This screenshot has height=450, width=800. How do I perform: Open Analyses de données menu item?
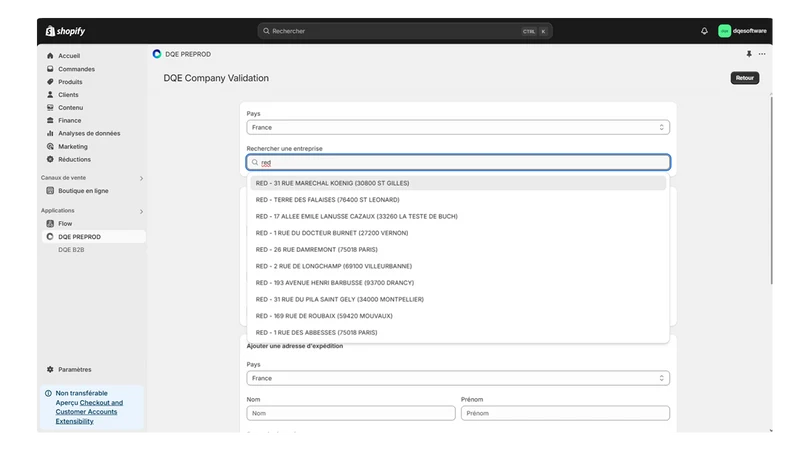(x=89, y=133)
